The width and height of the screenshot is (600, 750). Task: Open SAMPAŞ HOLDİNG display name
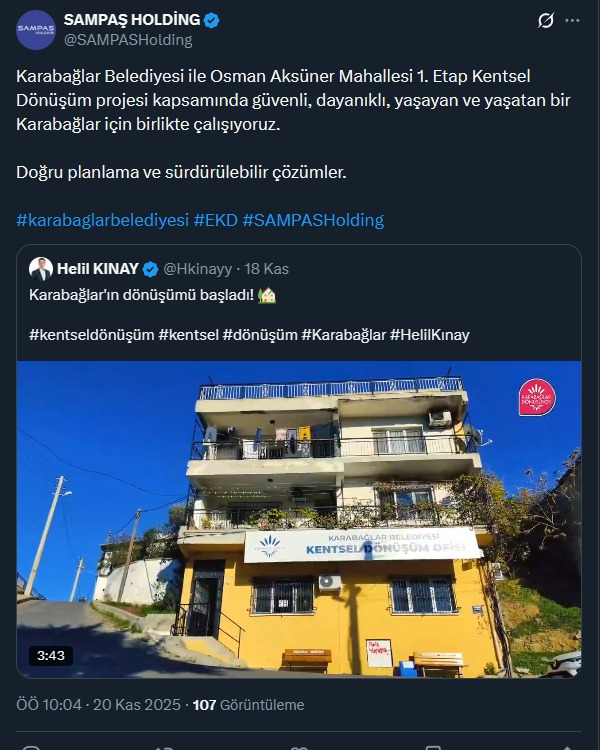click(x=132, y=20)
